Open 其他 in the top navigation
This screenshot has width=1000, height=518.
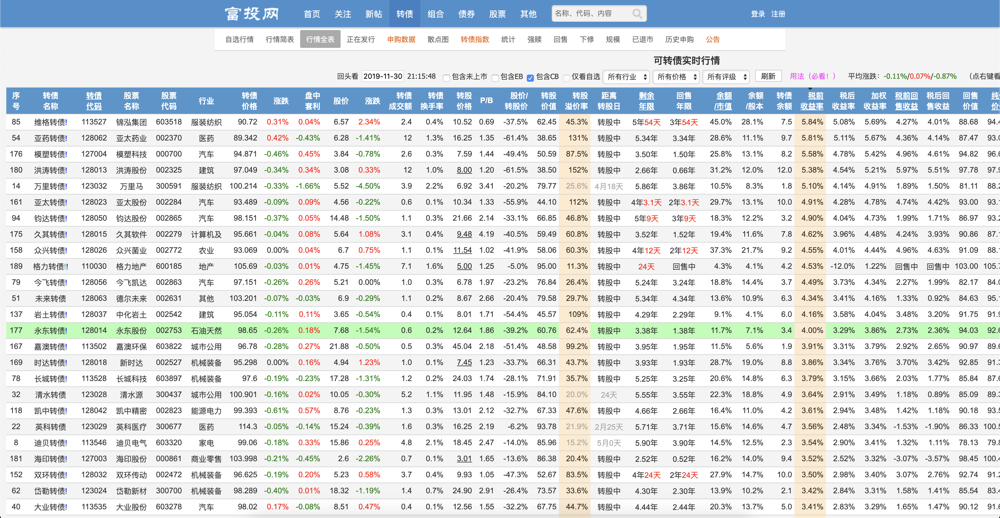point(528,13)
